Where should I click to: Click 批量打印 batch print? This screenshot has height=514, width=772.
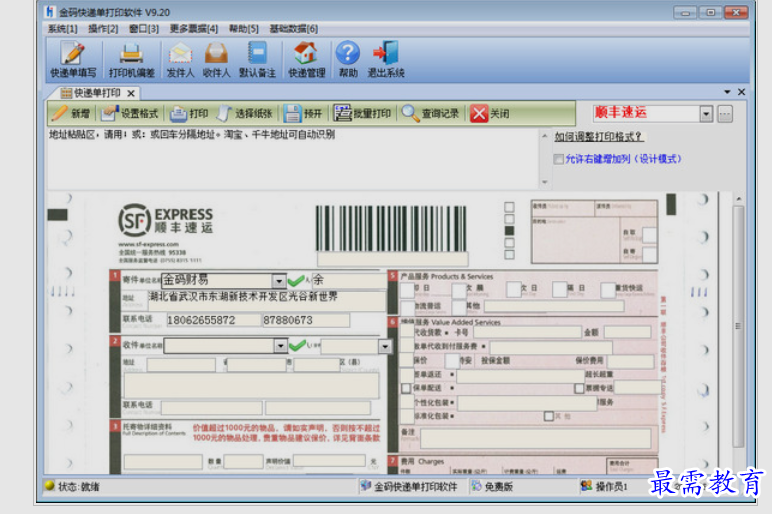362,114
